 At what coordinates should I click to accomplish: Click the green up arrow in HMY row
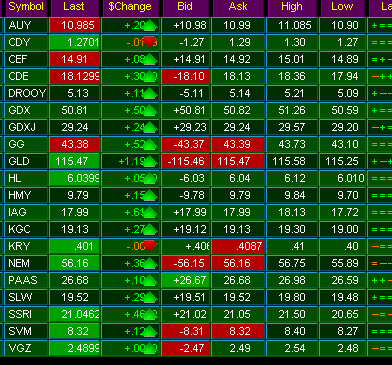click(x=150, y=195)
